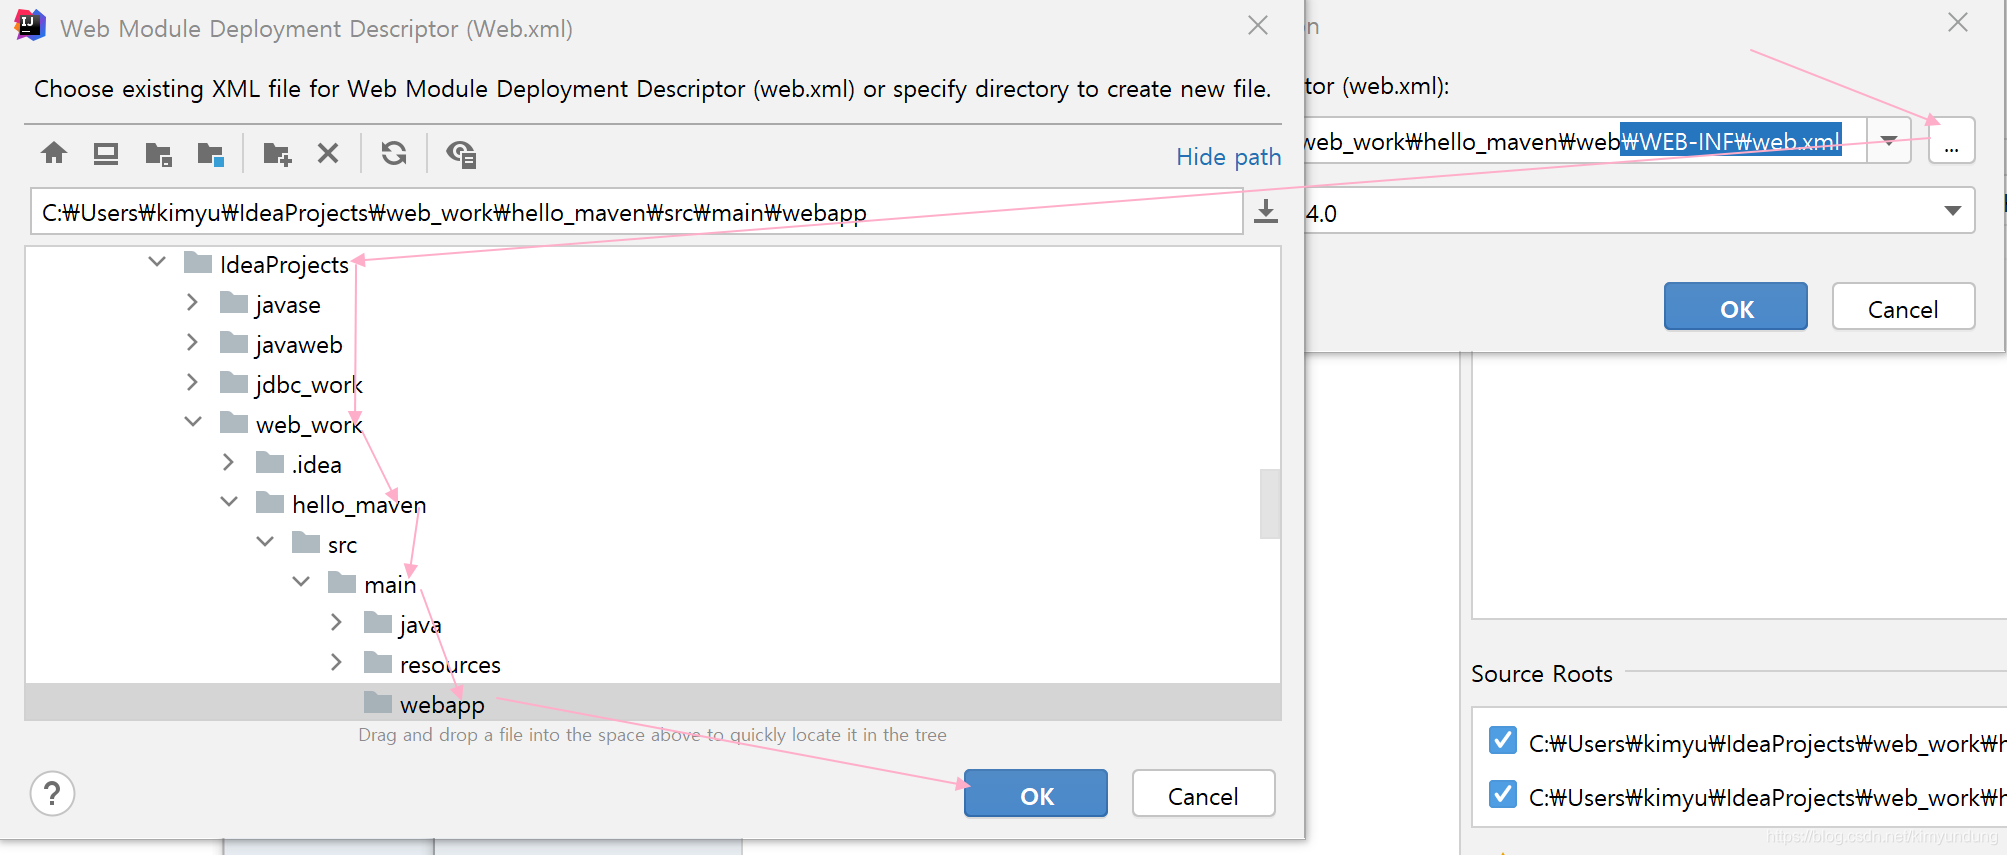Open path history download-arrow icon
The height and width of the screenshot is (855, 2007).
(x=1266, y=211)
